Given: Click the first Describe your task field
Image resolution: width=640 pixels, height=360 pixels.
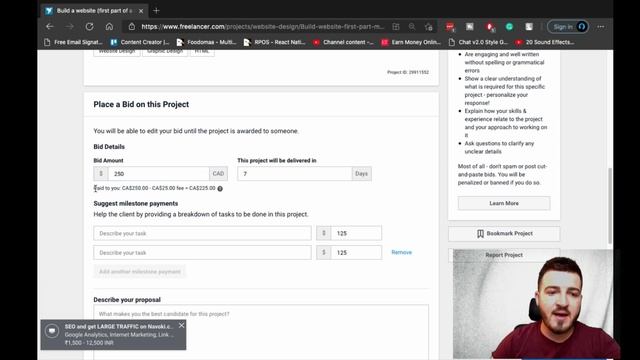Looking at the screenshot, I should pos(202,233).
